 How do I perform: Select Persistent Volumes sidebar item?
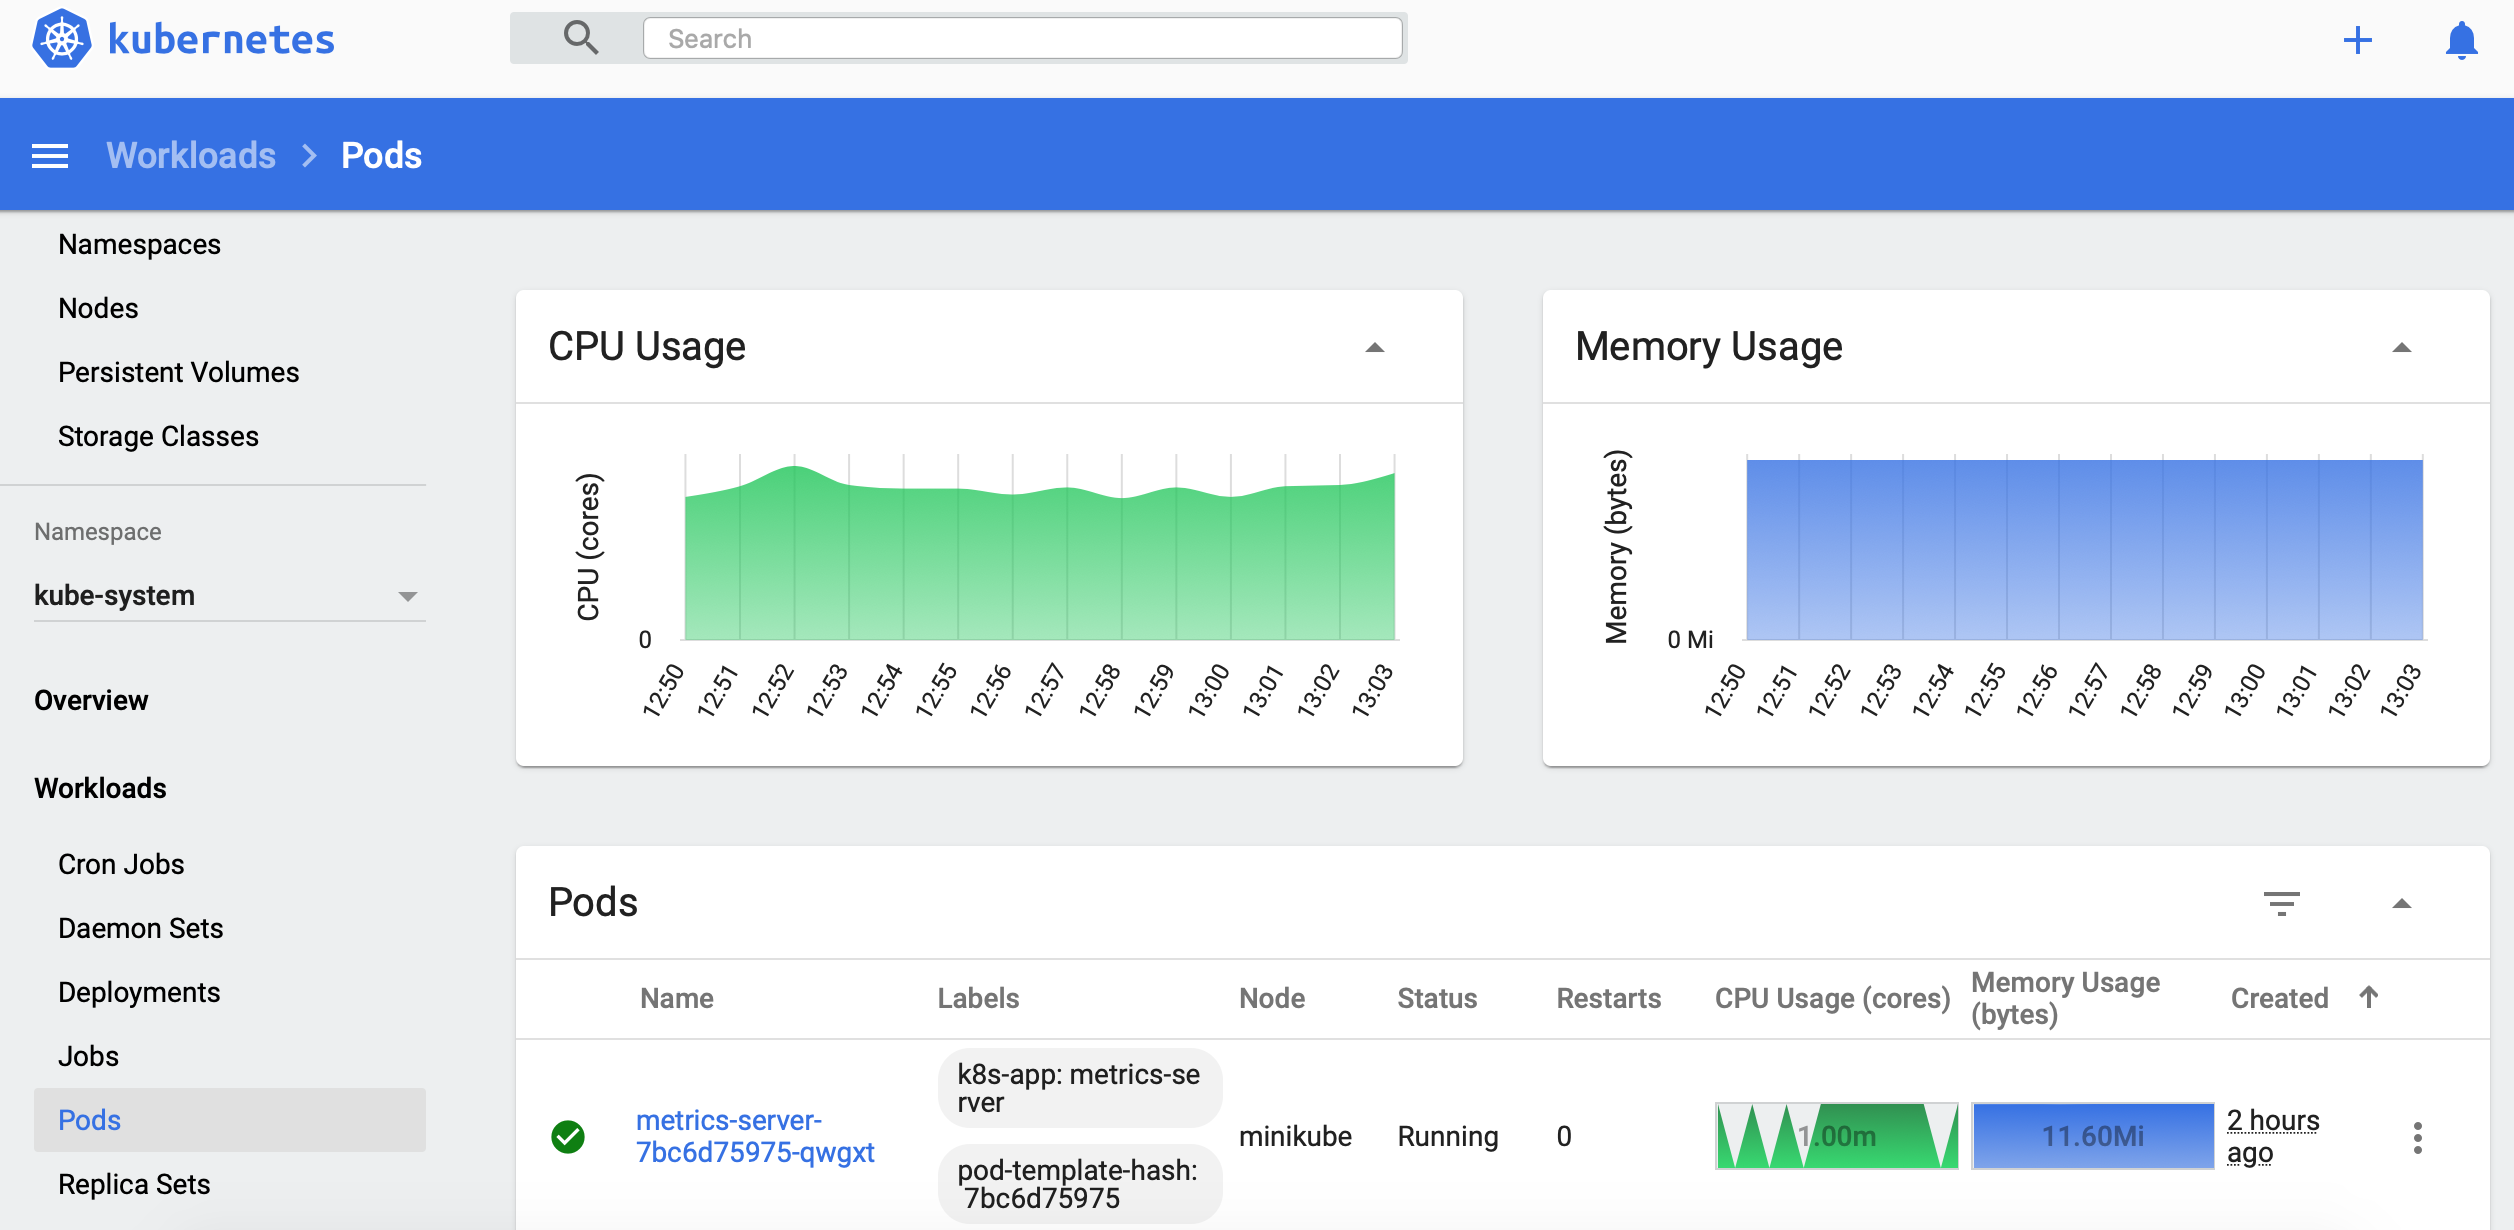[178, 370]
